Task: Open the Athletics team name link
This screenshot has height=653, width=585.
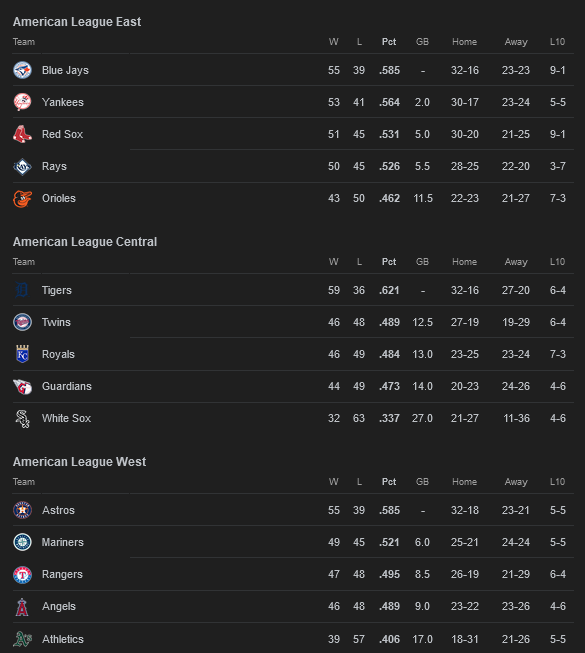Action: [x=62, y=639]
